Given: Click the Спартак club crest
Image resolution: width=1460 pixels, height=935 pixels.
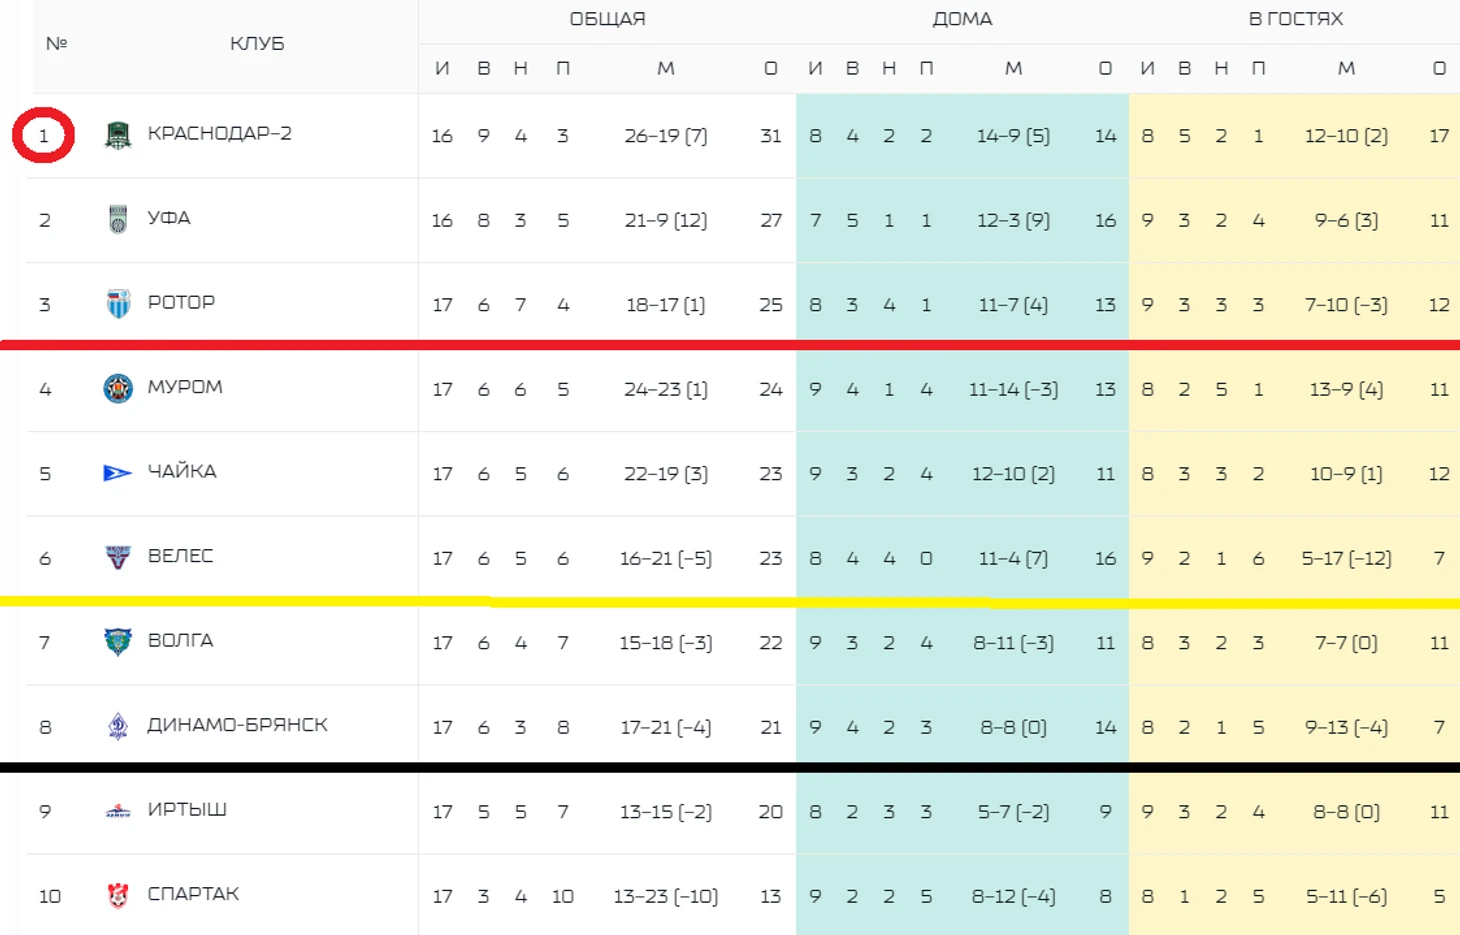Looking at the screenshot, I should [118, 895].
